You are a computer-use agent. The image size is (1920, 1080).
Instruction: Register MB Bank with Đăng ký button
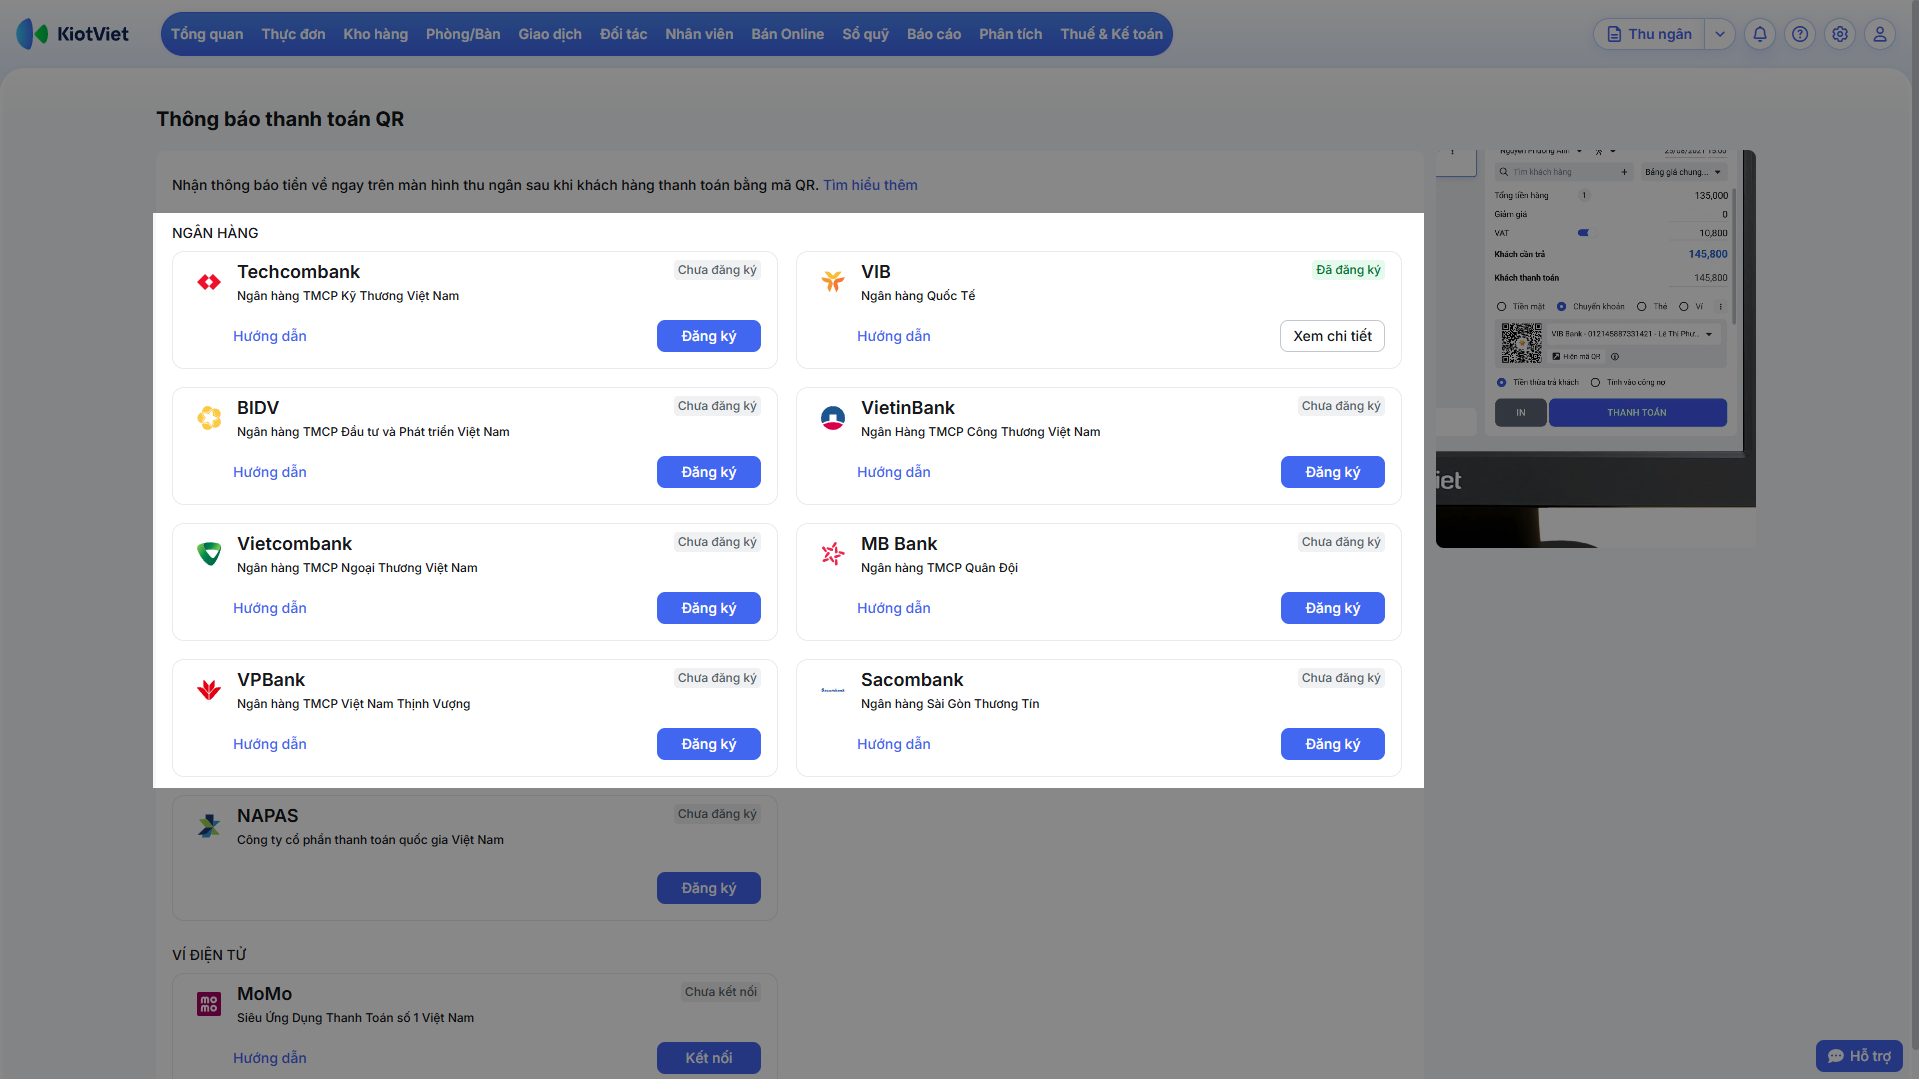(x=1333, y=608)
